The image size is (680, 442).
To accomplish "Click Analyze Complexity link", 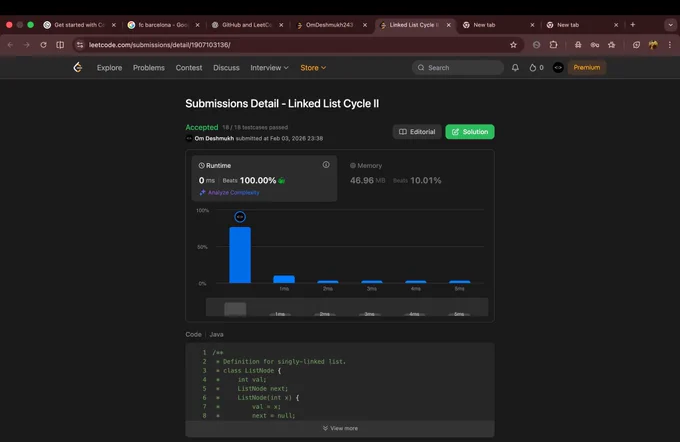I will point(229,193).
